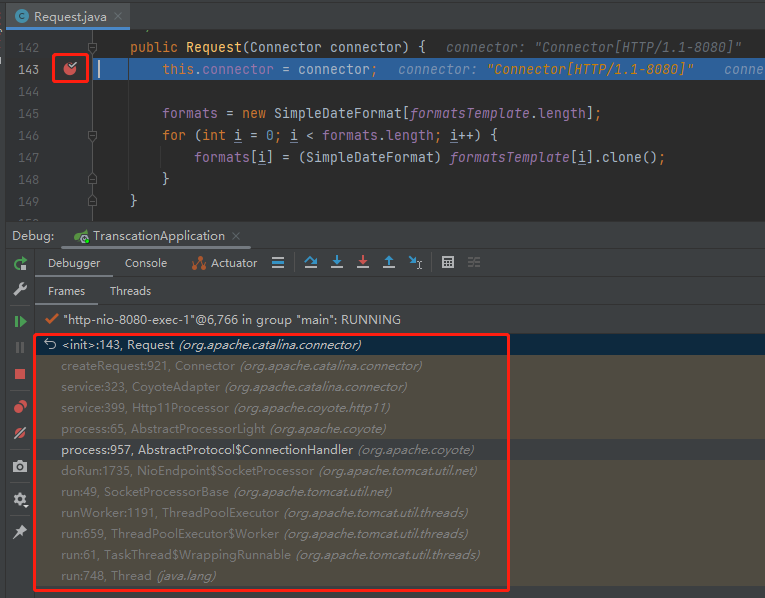The height and width of the screenshot is (598, 765).
Task: Select the Request.java editor tab
Action: click(x=68, y=16)
